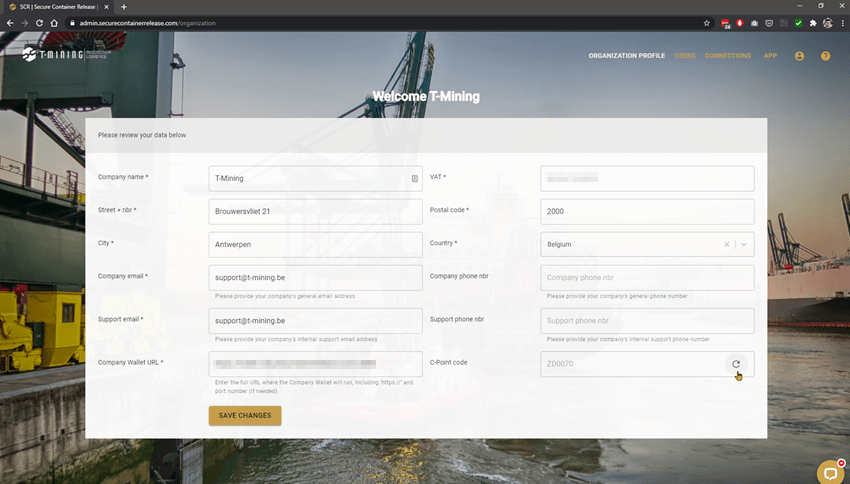Click the Company phone nbr field

pos(647,278)
